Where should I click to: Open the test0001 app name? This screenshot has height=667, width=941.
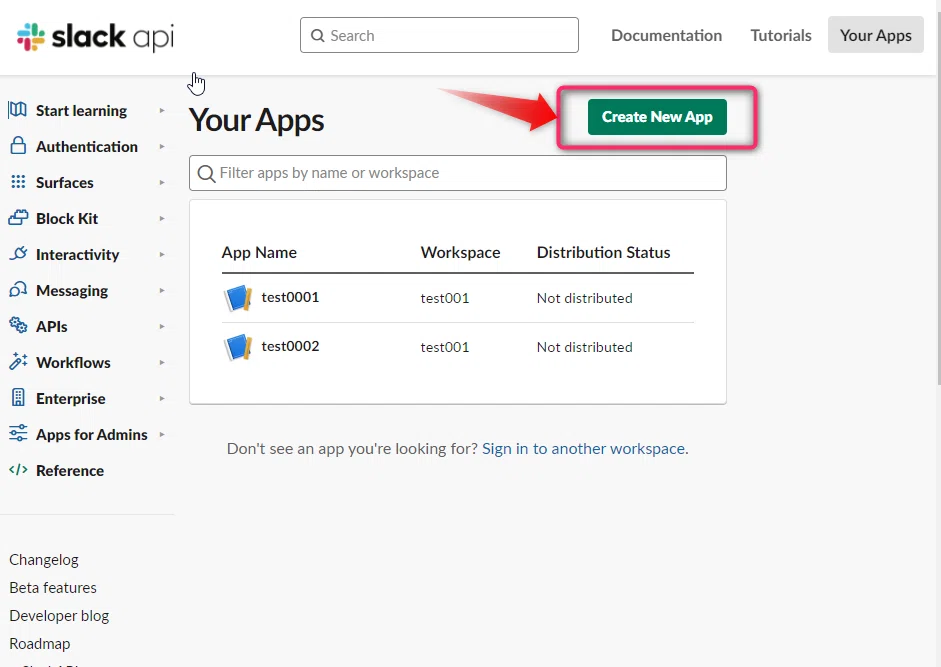pos(290,297)
